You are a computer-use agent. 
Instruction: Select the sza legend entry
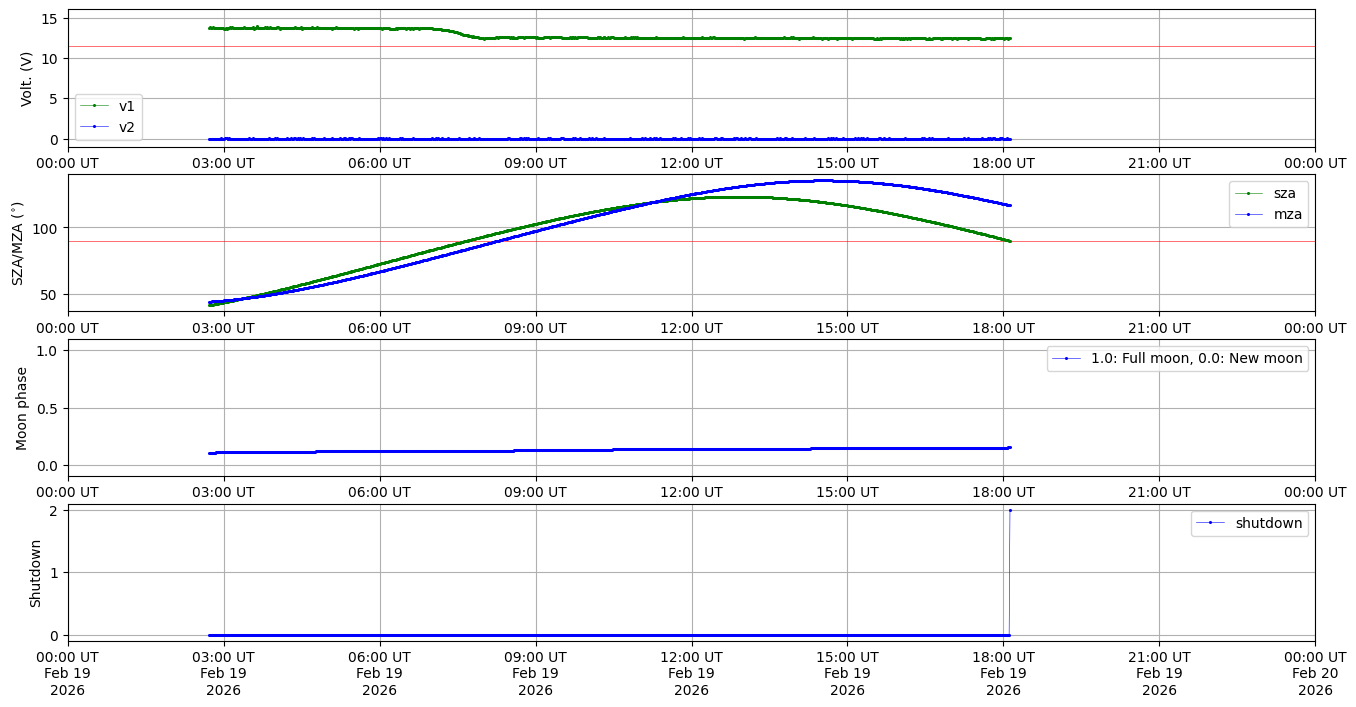(x=1283, y=193)
